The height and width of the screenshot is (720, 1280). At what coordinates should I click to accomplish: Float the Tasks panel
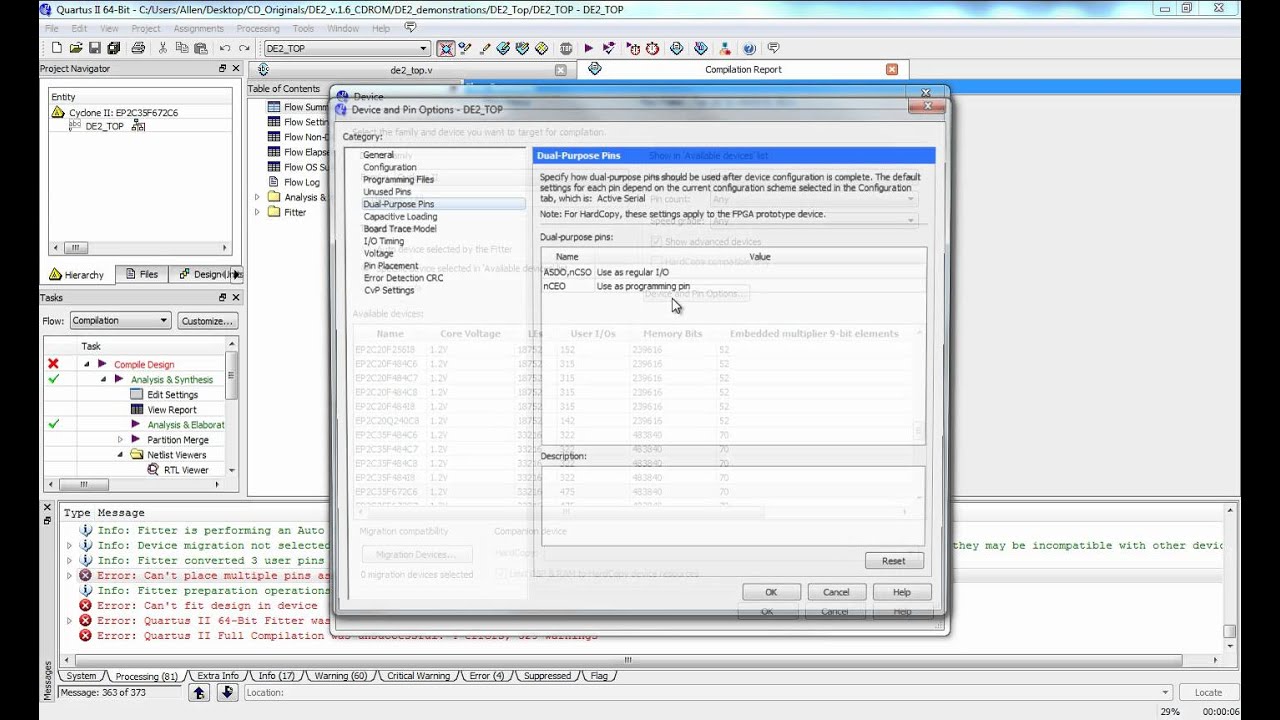tap(222, 298)
